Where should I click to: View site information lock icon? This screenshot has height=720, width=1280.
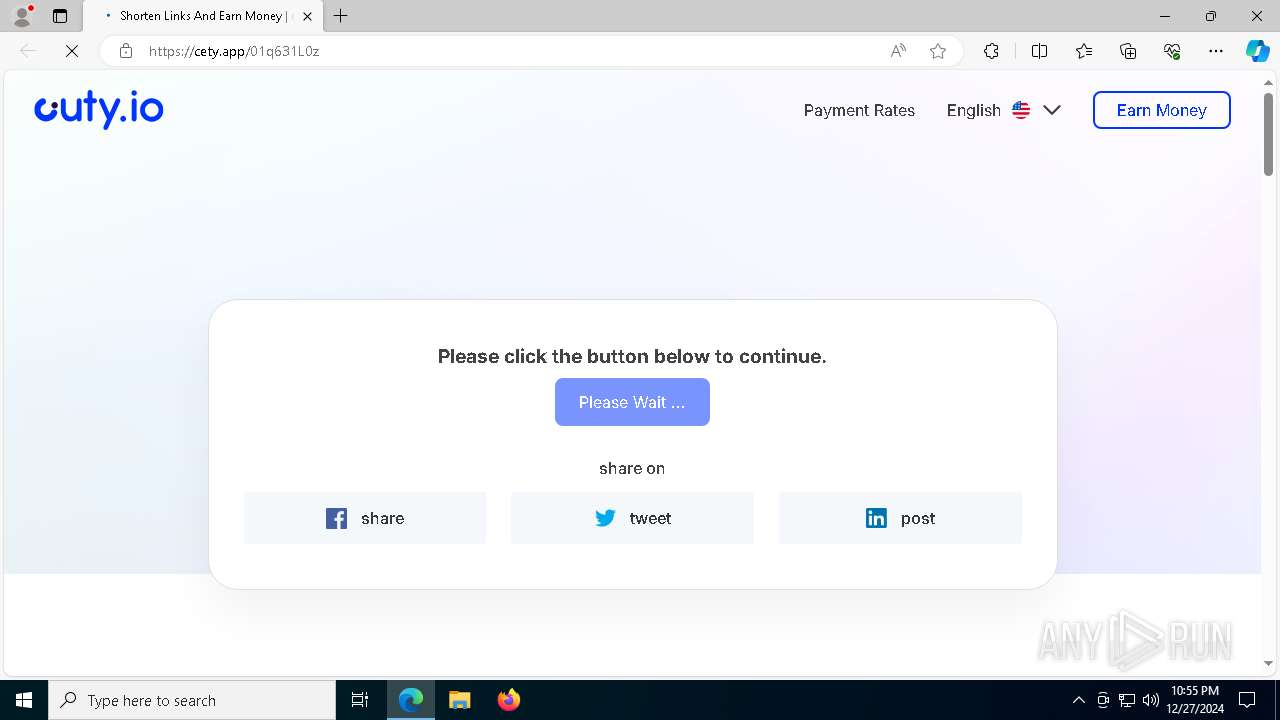[126, 51]
